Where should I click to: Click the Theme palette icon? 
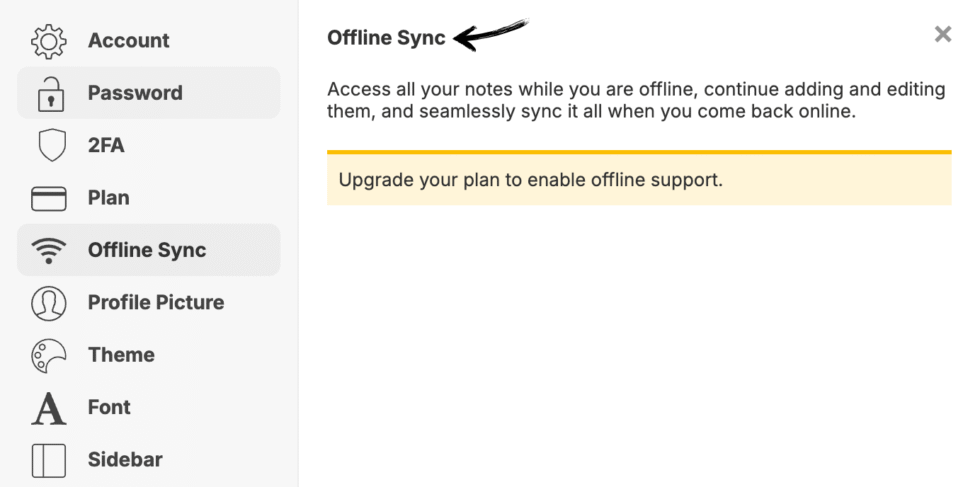(x=49, y=355)
